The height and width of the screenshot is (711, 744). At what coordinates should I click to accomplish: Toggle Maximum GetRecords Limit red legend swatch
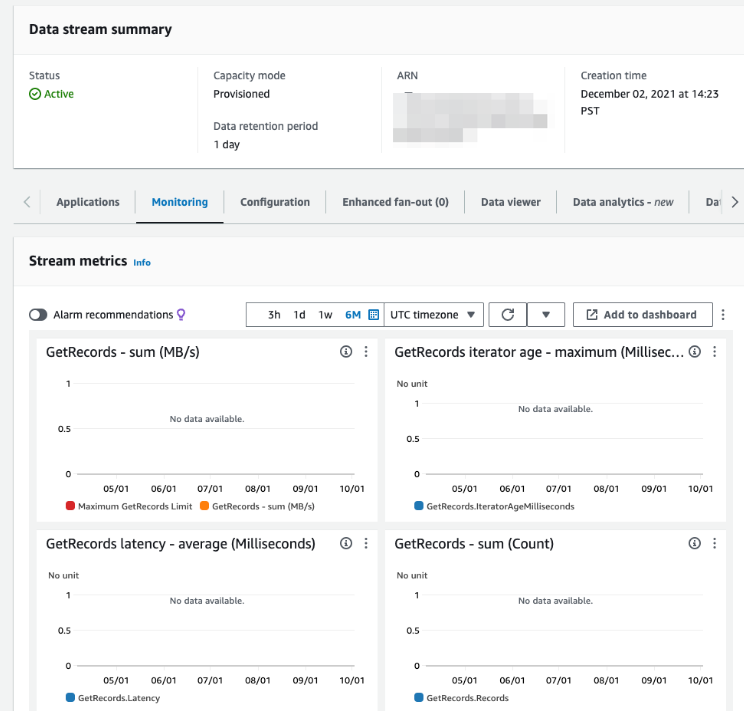(70, 506)
